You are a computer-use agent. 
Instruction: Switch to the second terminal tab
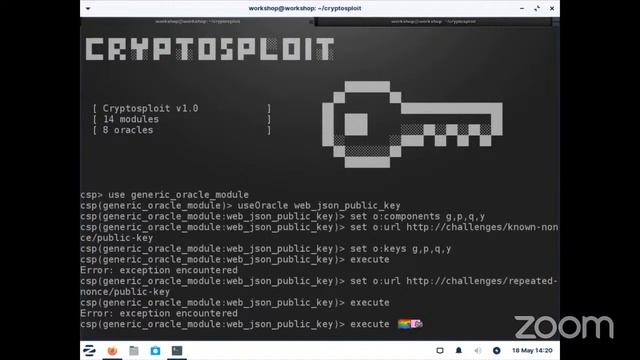tap(433, 21)
